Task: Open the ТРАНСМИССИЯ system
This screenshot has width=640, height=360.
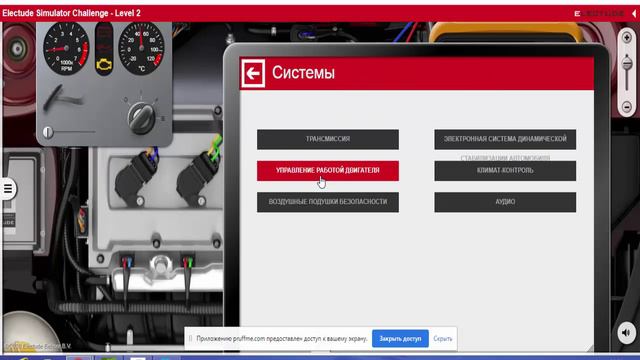Action: coord(328,139)
